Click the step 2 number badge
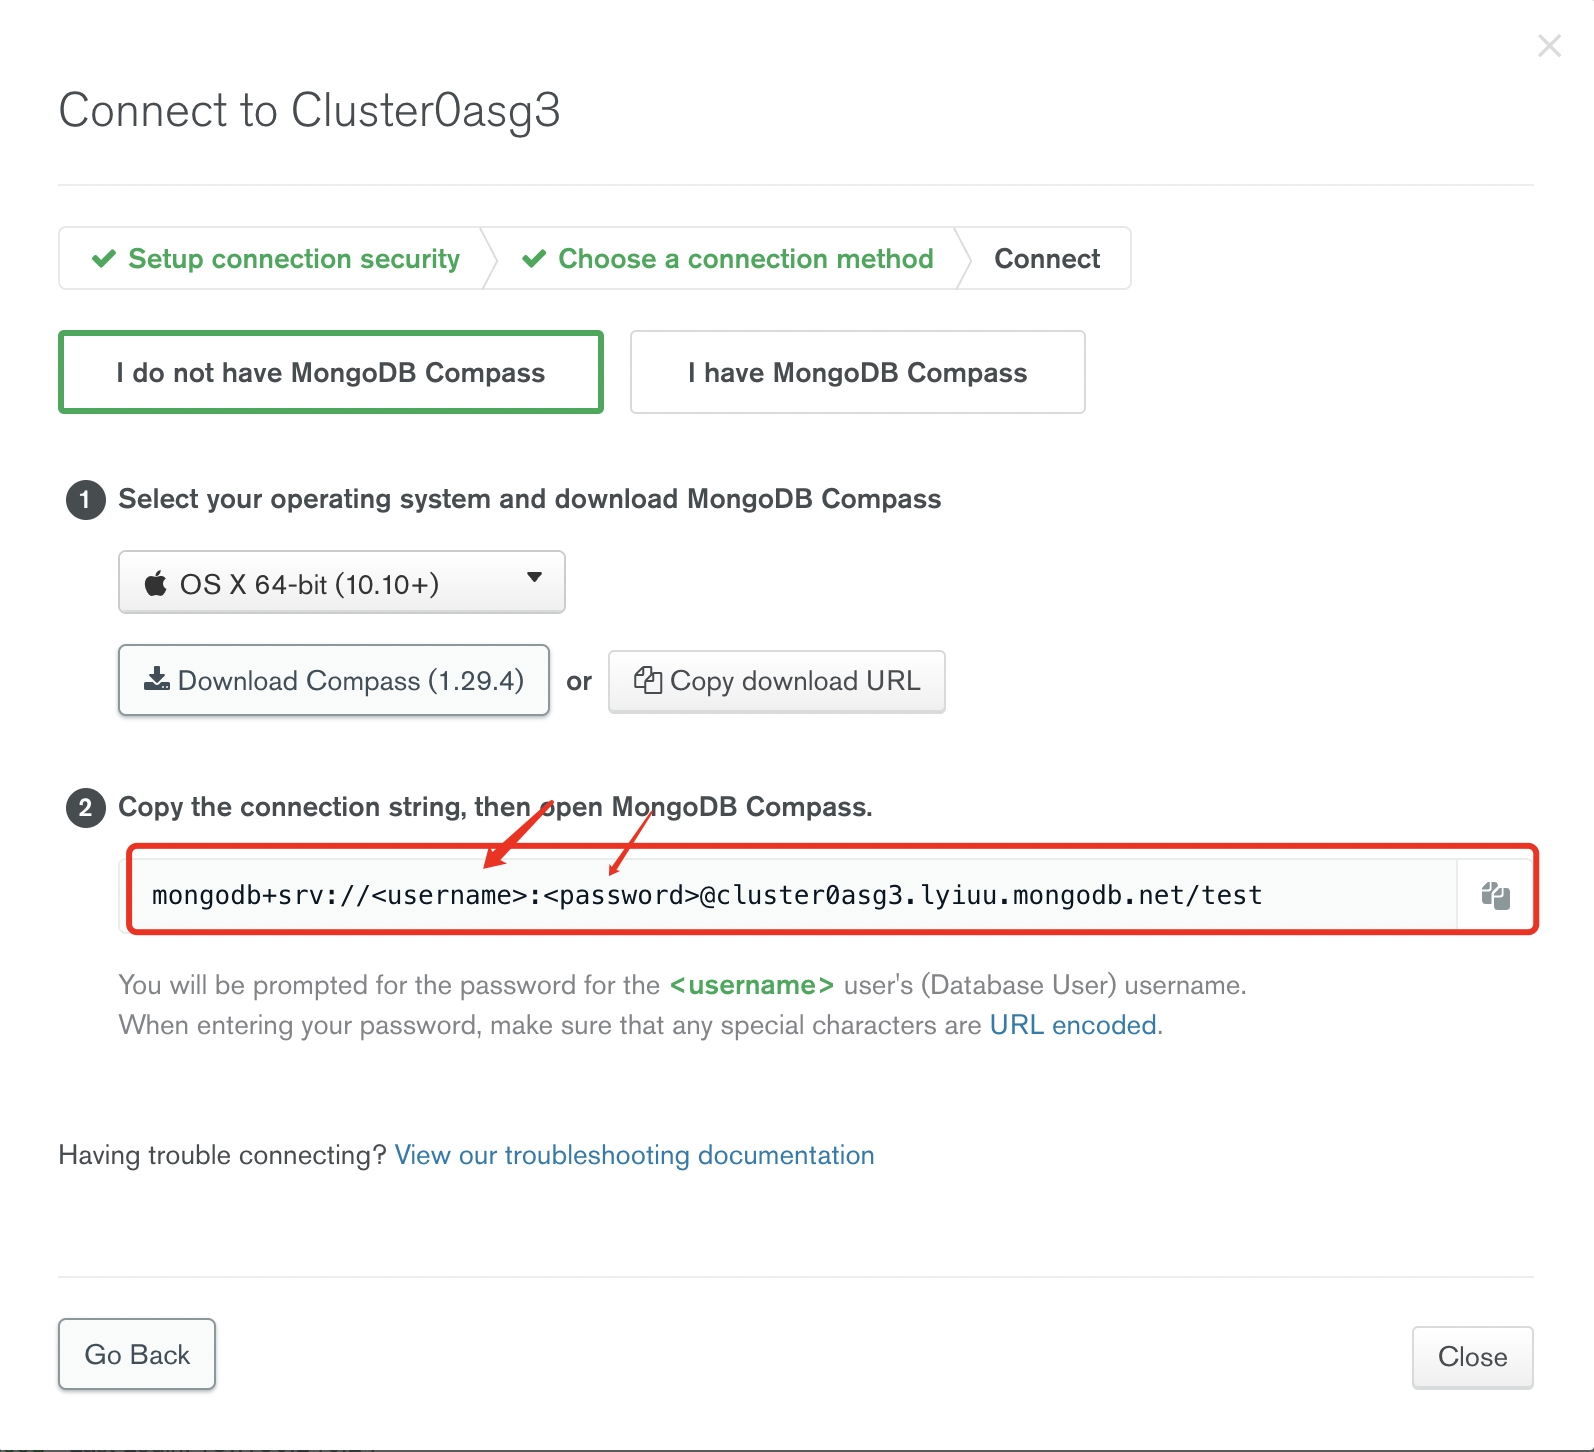This screenshot has height=1452, width=1594. (x=86, y=807)
